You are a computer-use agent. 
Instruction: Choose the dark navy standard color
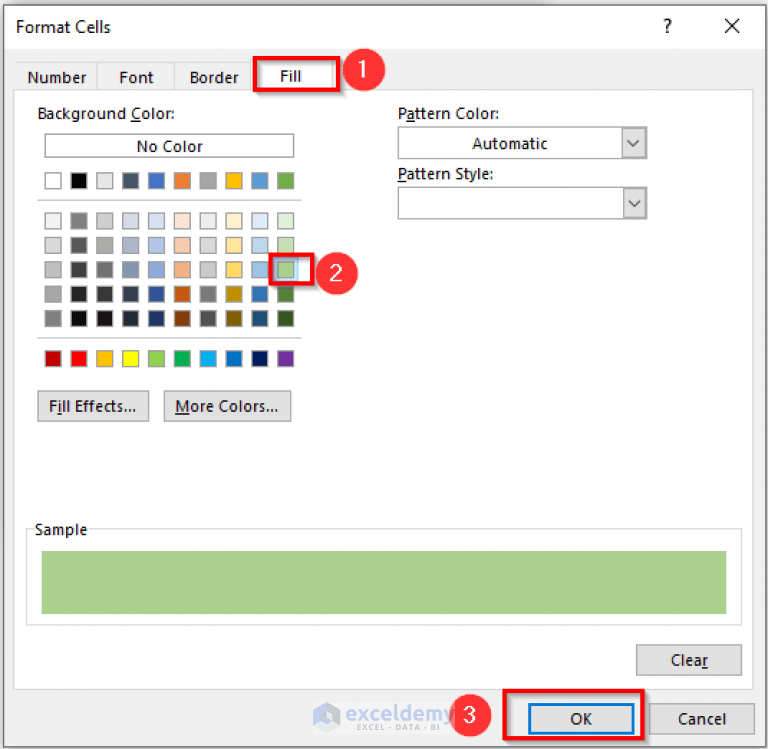pos(260,359)
